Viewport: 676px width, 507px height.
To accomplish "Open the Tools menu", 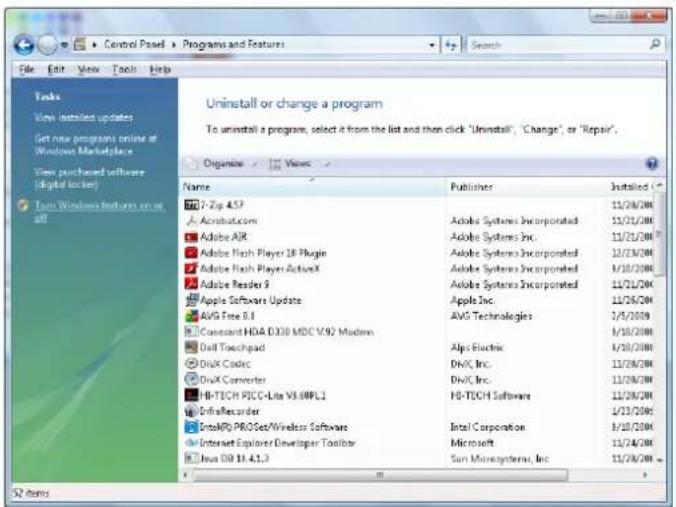I will pos(124,69).
